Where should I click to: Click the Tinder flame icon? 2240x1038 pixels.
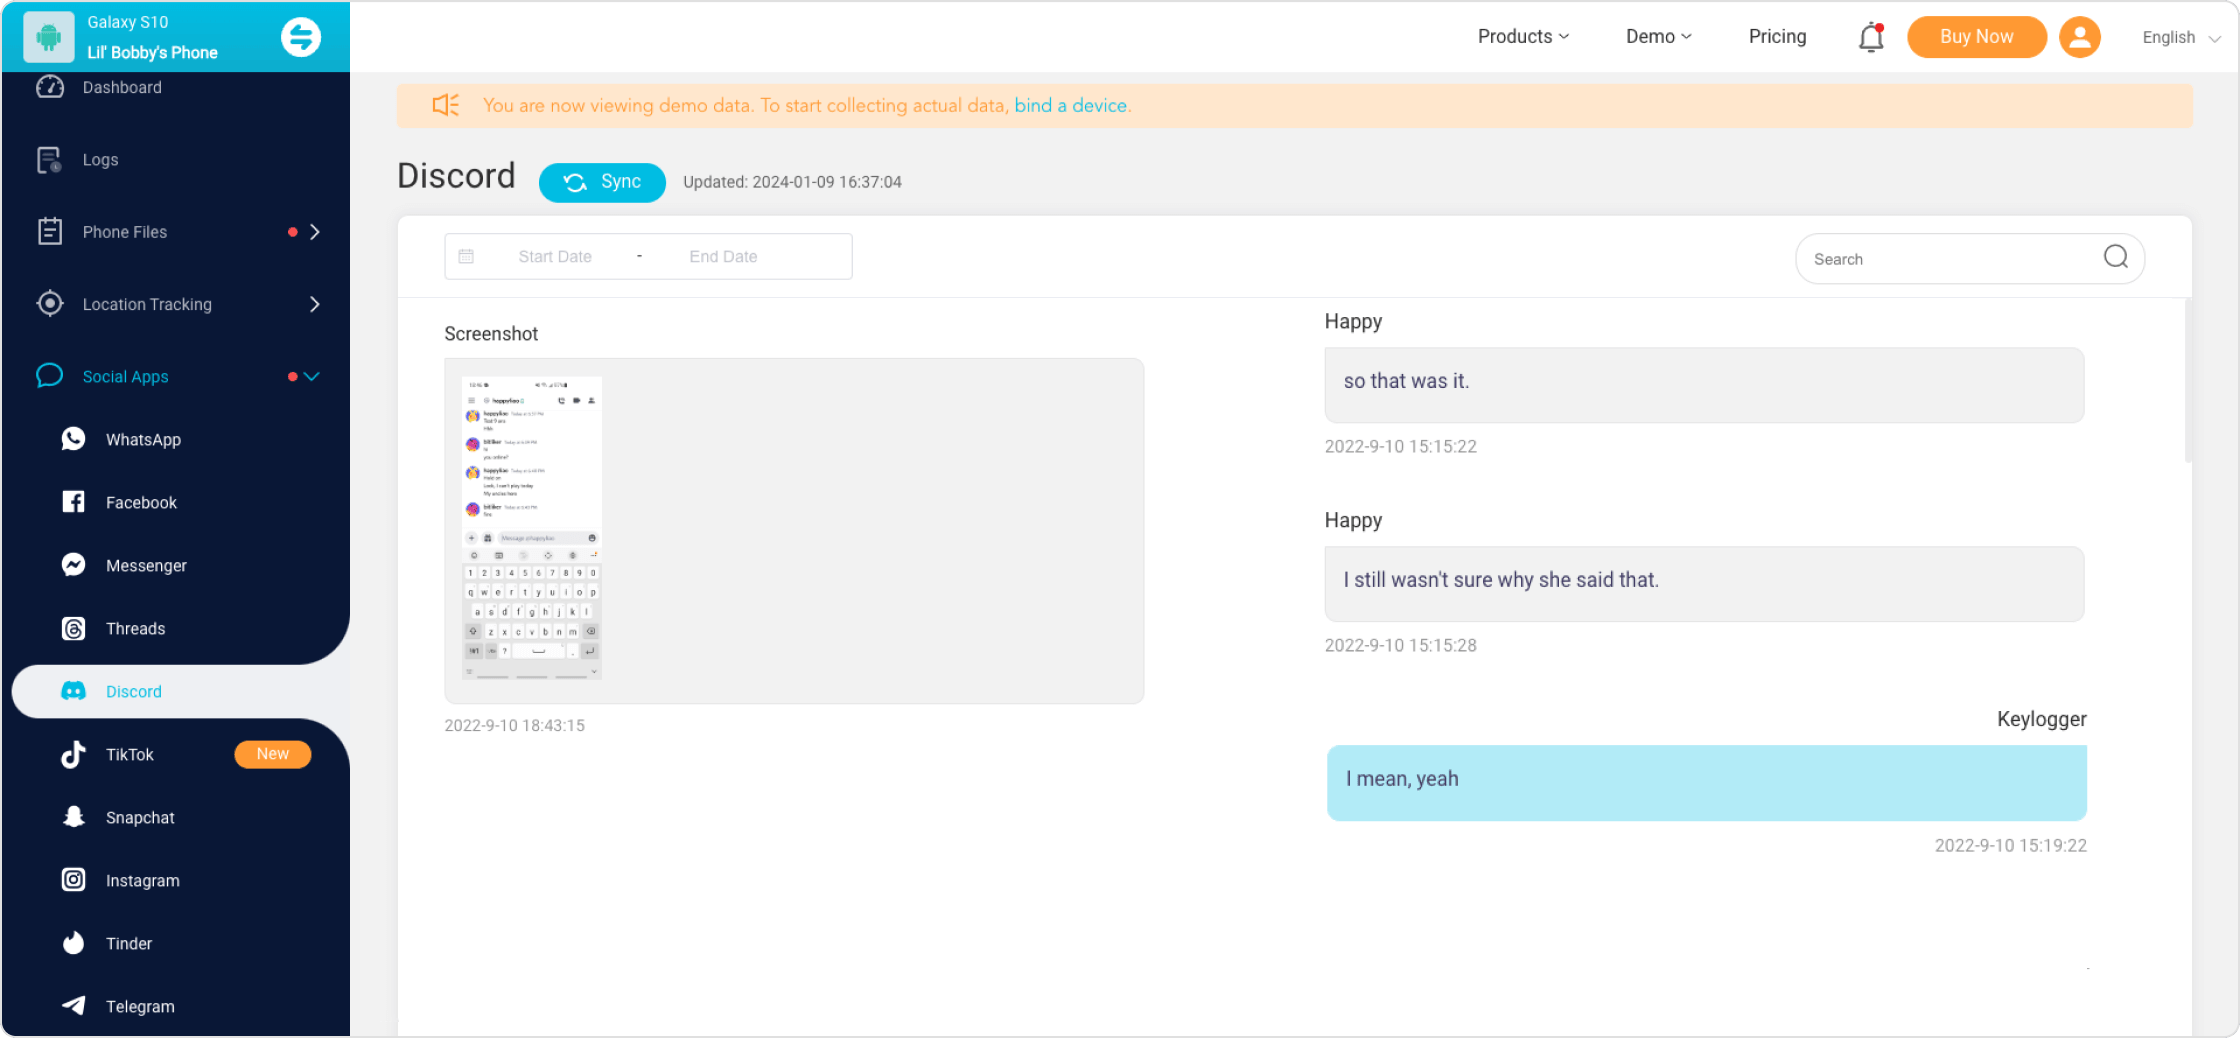(73, 943)
